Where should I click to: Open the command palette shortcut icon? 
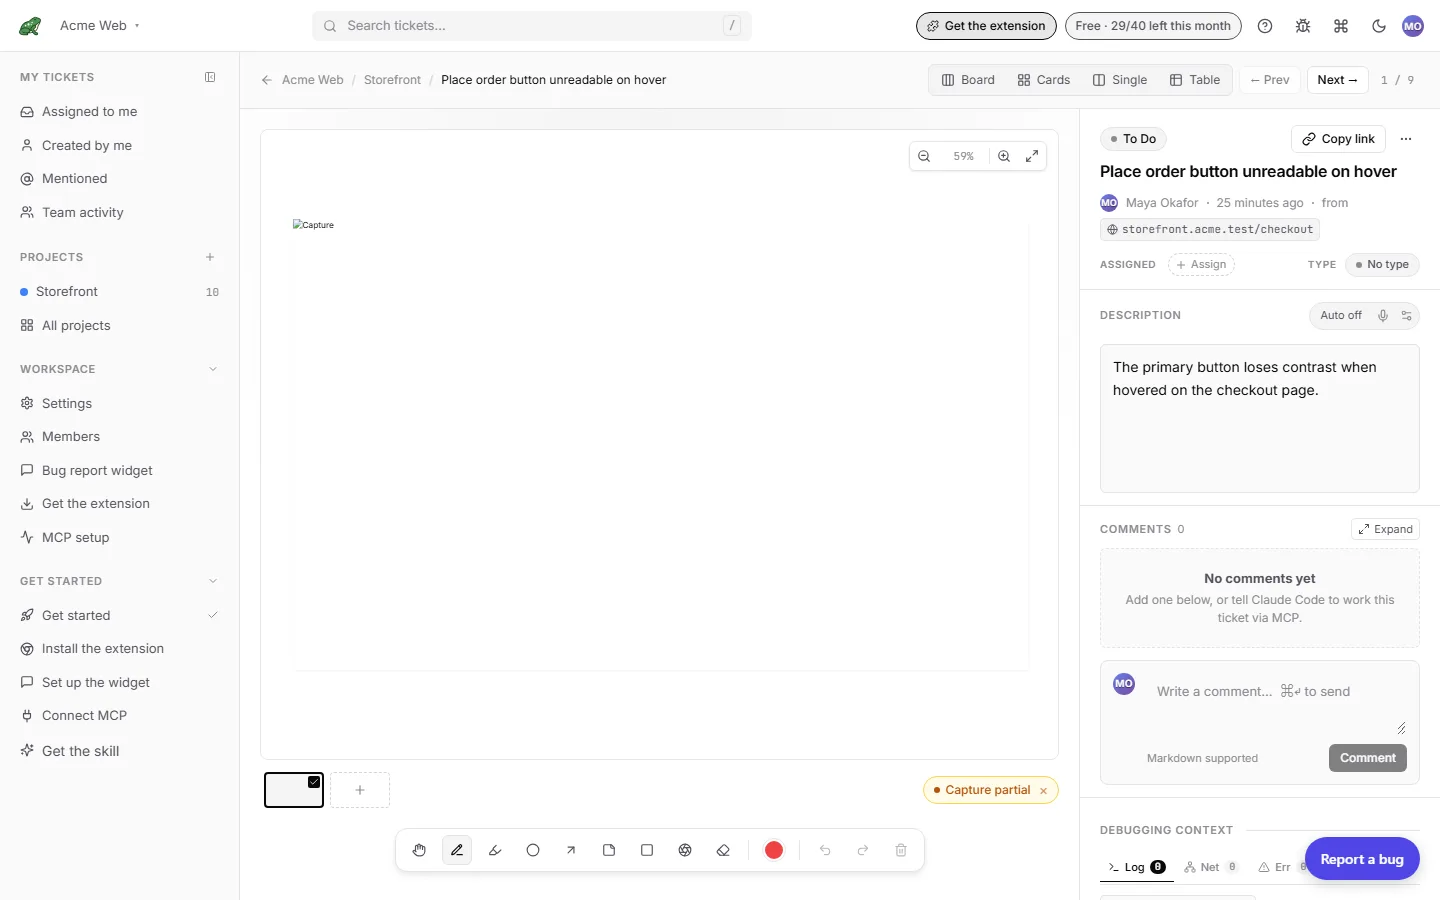point(1341,26)
